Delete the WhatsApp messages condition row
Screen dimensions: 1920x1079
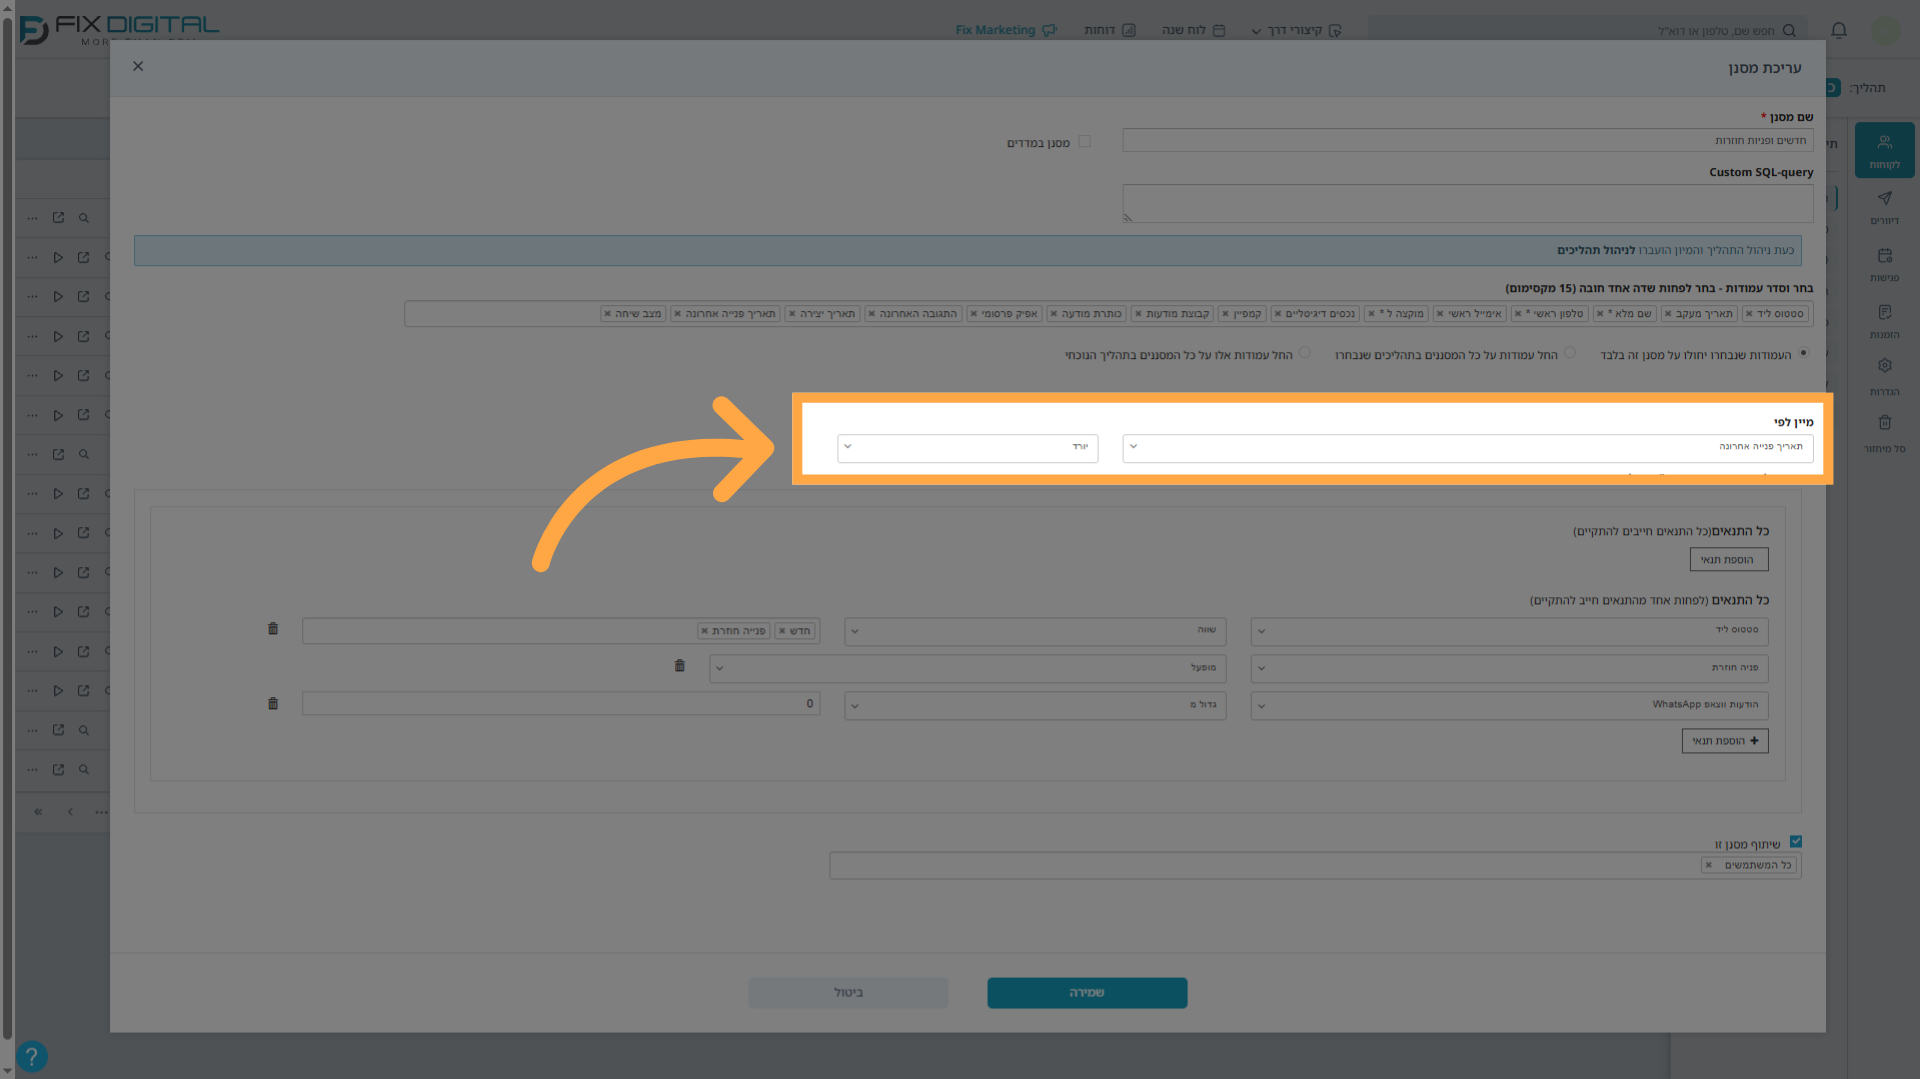coord(273,704)
